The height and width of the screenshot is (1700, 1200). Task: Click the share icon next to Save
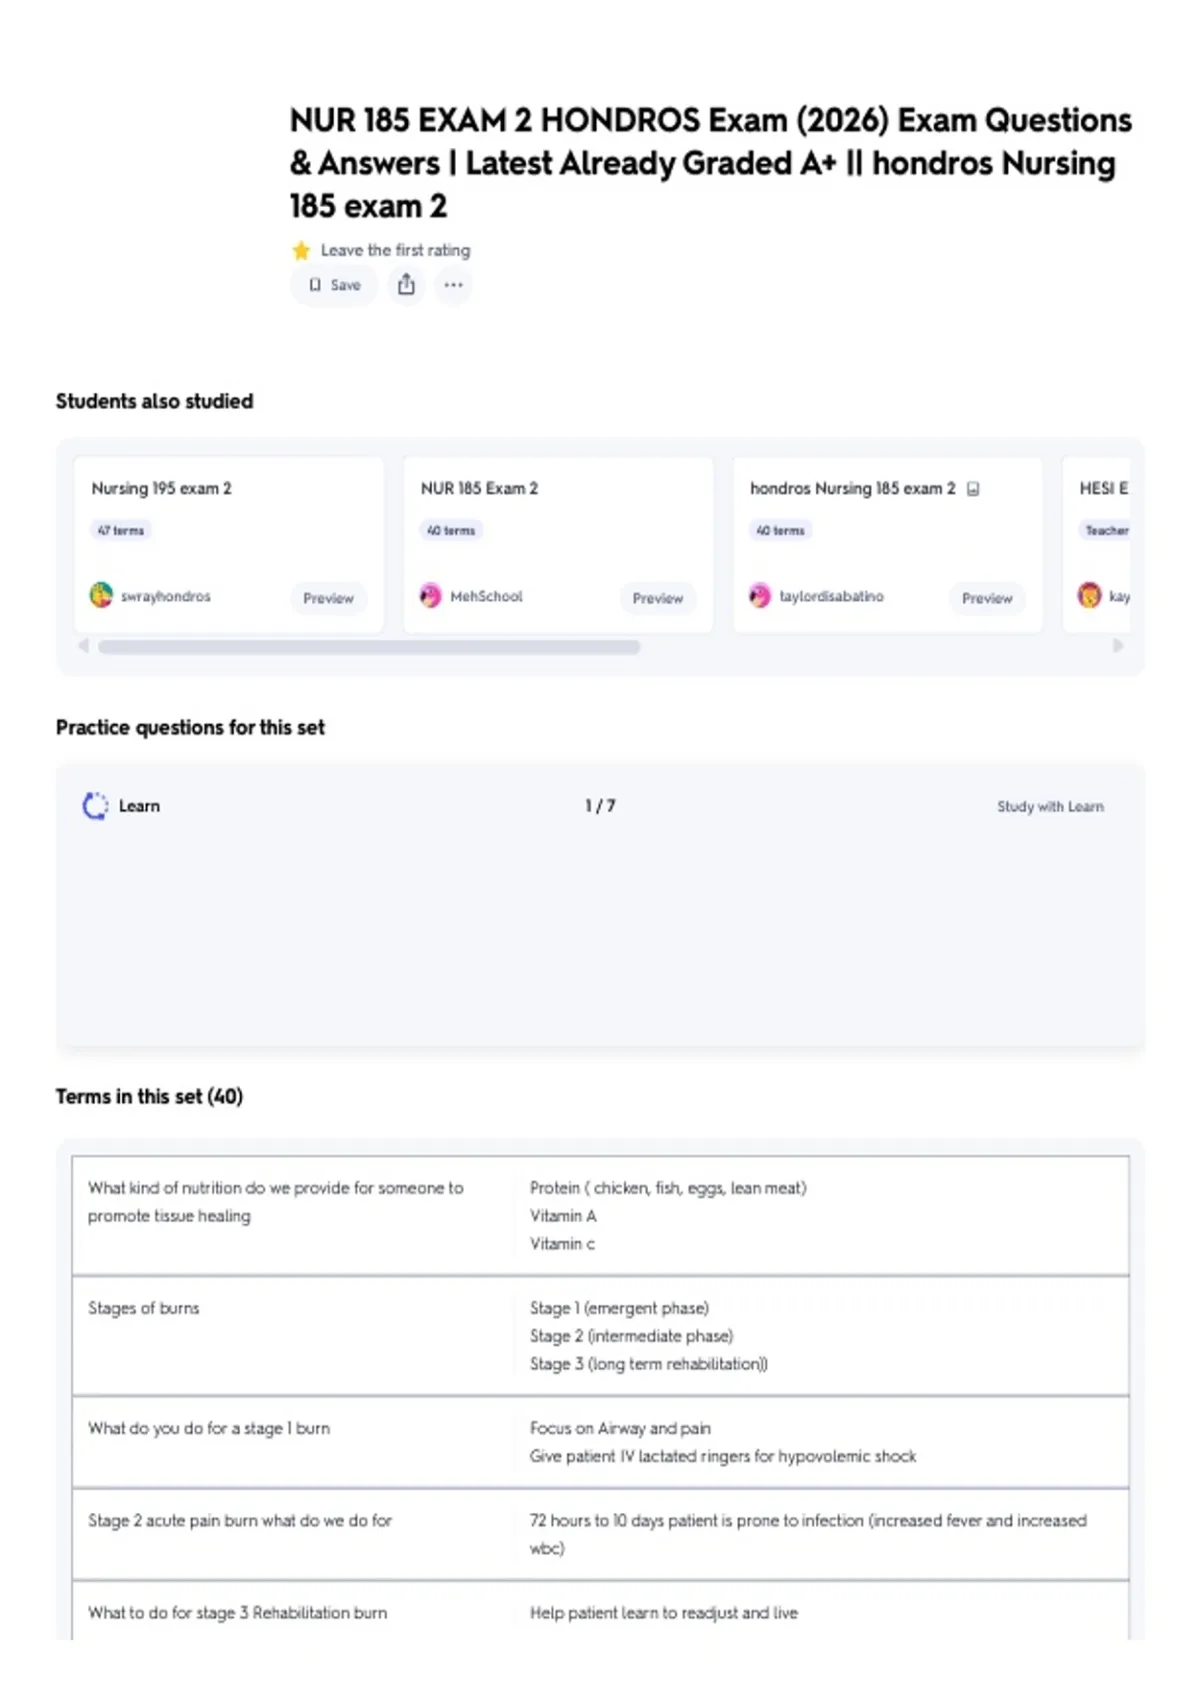pos(406,285)
